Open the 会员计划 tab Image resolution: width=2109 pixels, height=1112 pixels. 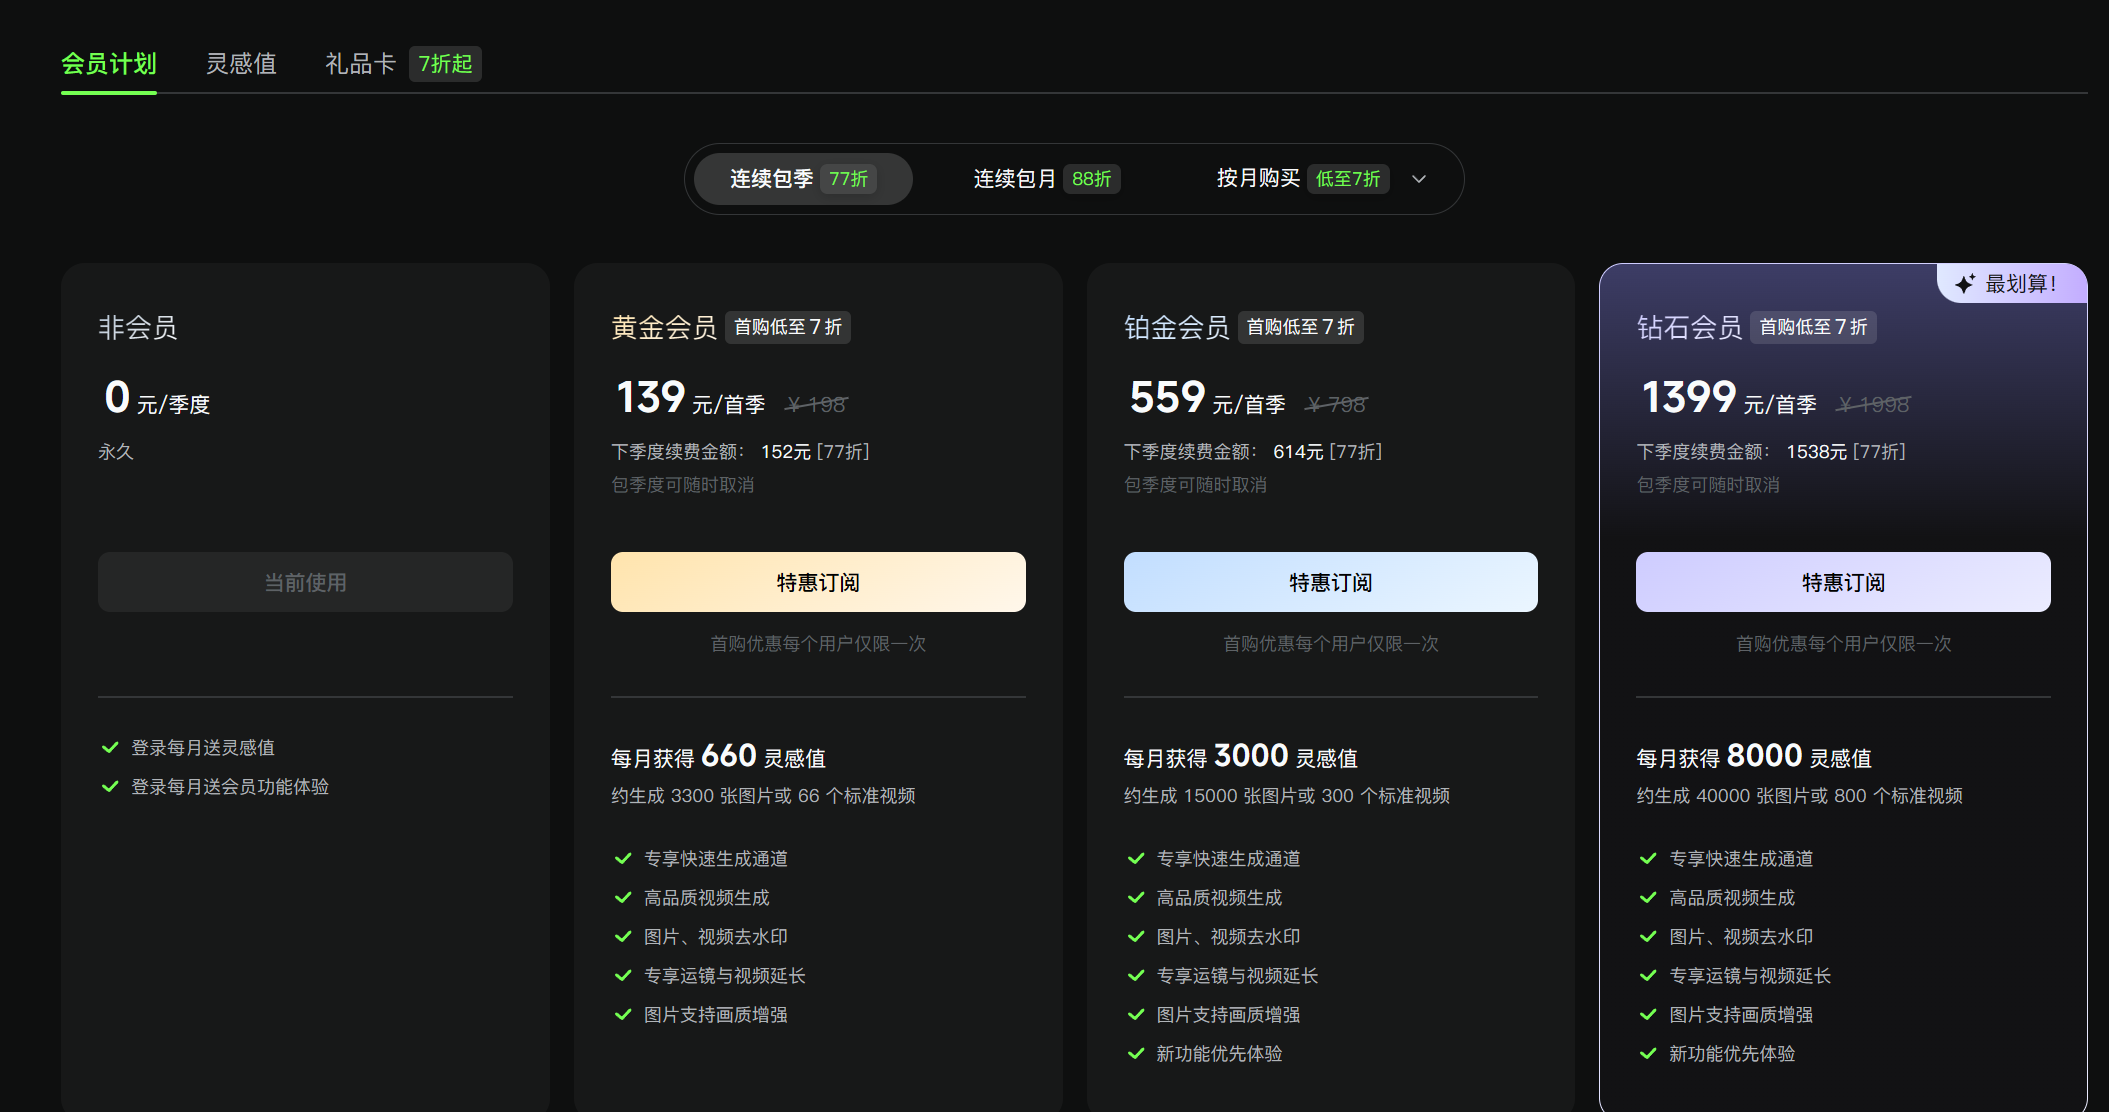point(109,64)
